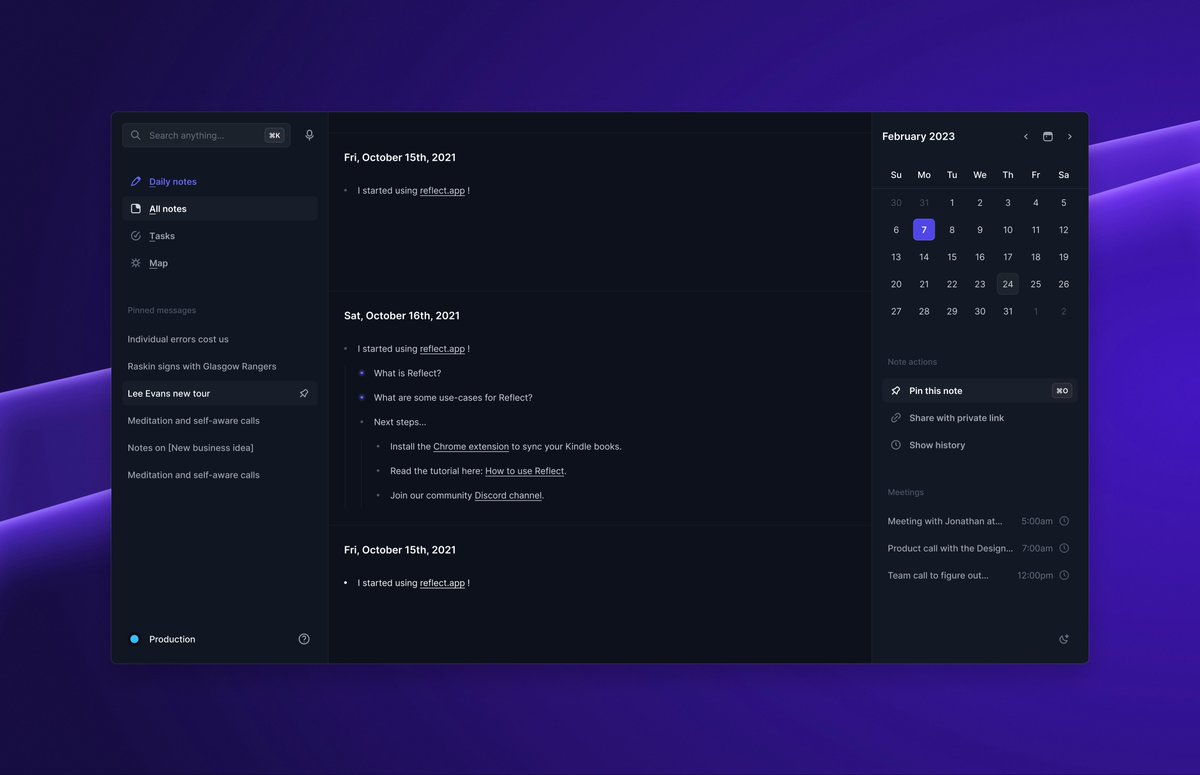Open Discord channel link
This screenshot has height=775, width=1200.
point(508,495)
